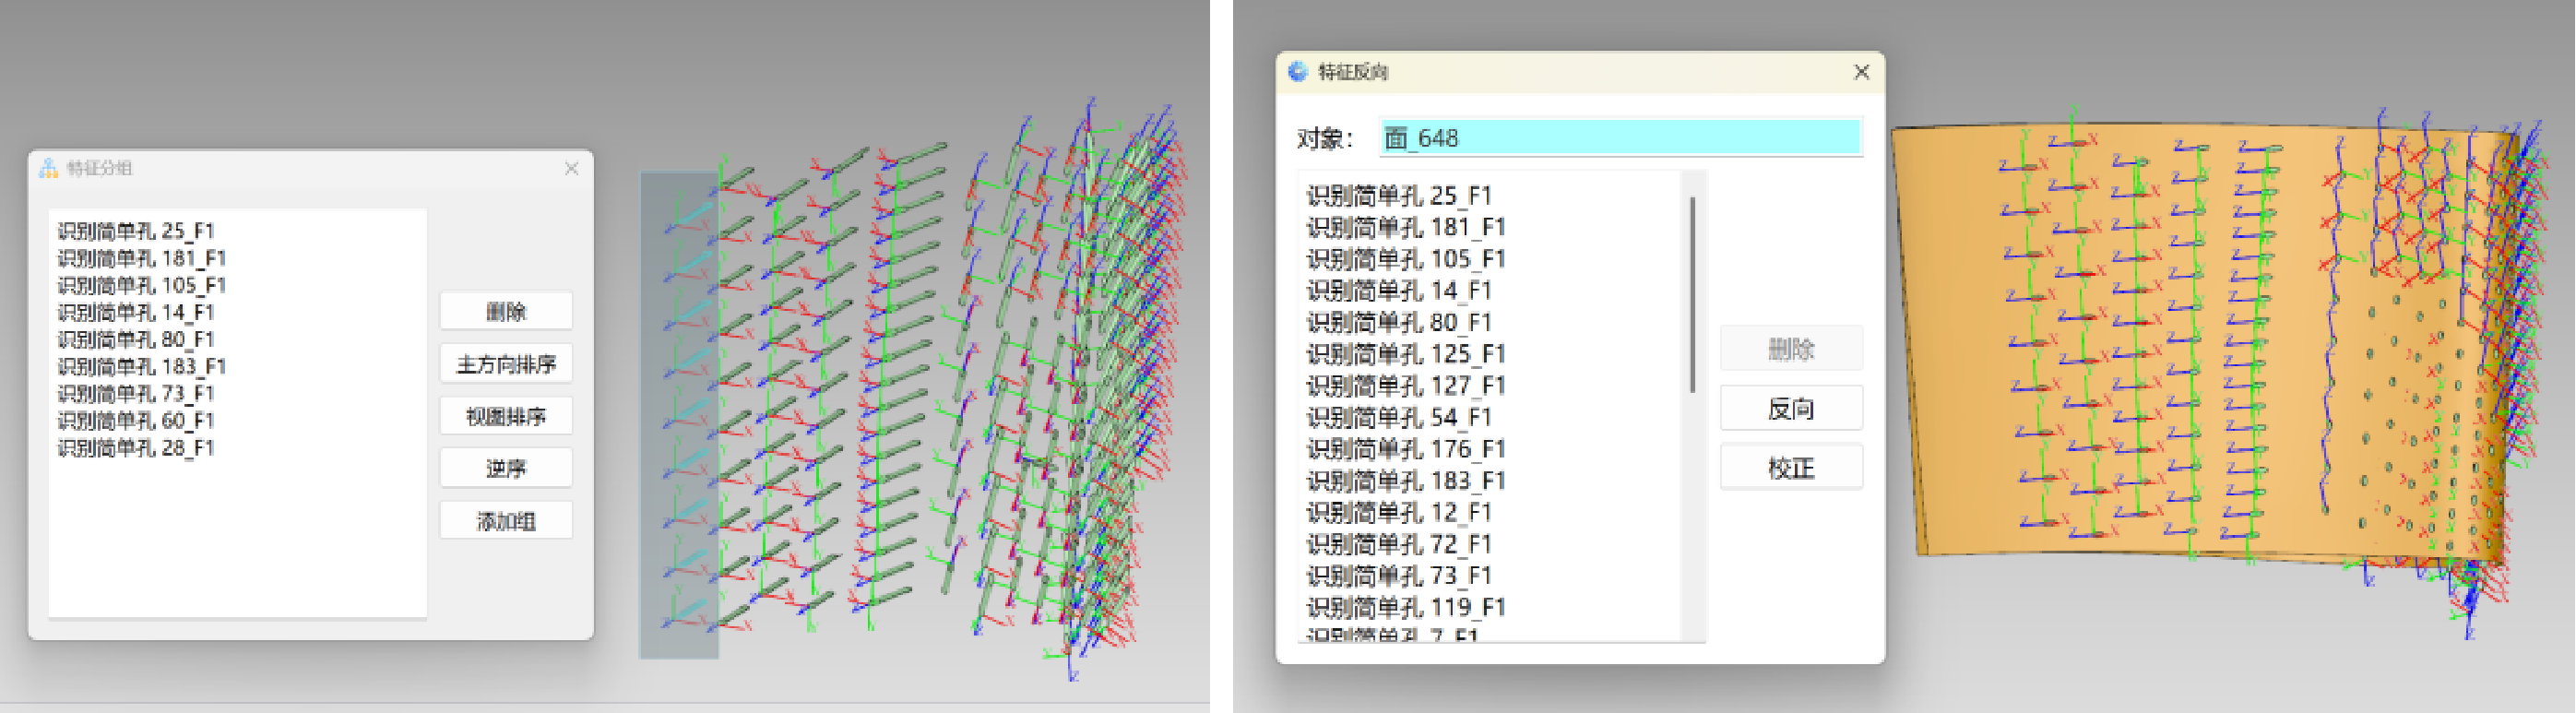Close the 特征分组 dialog
Viewport: 2576px width, 713px height.
571,168
